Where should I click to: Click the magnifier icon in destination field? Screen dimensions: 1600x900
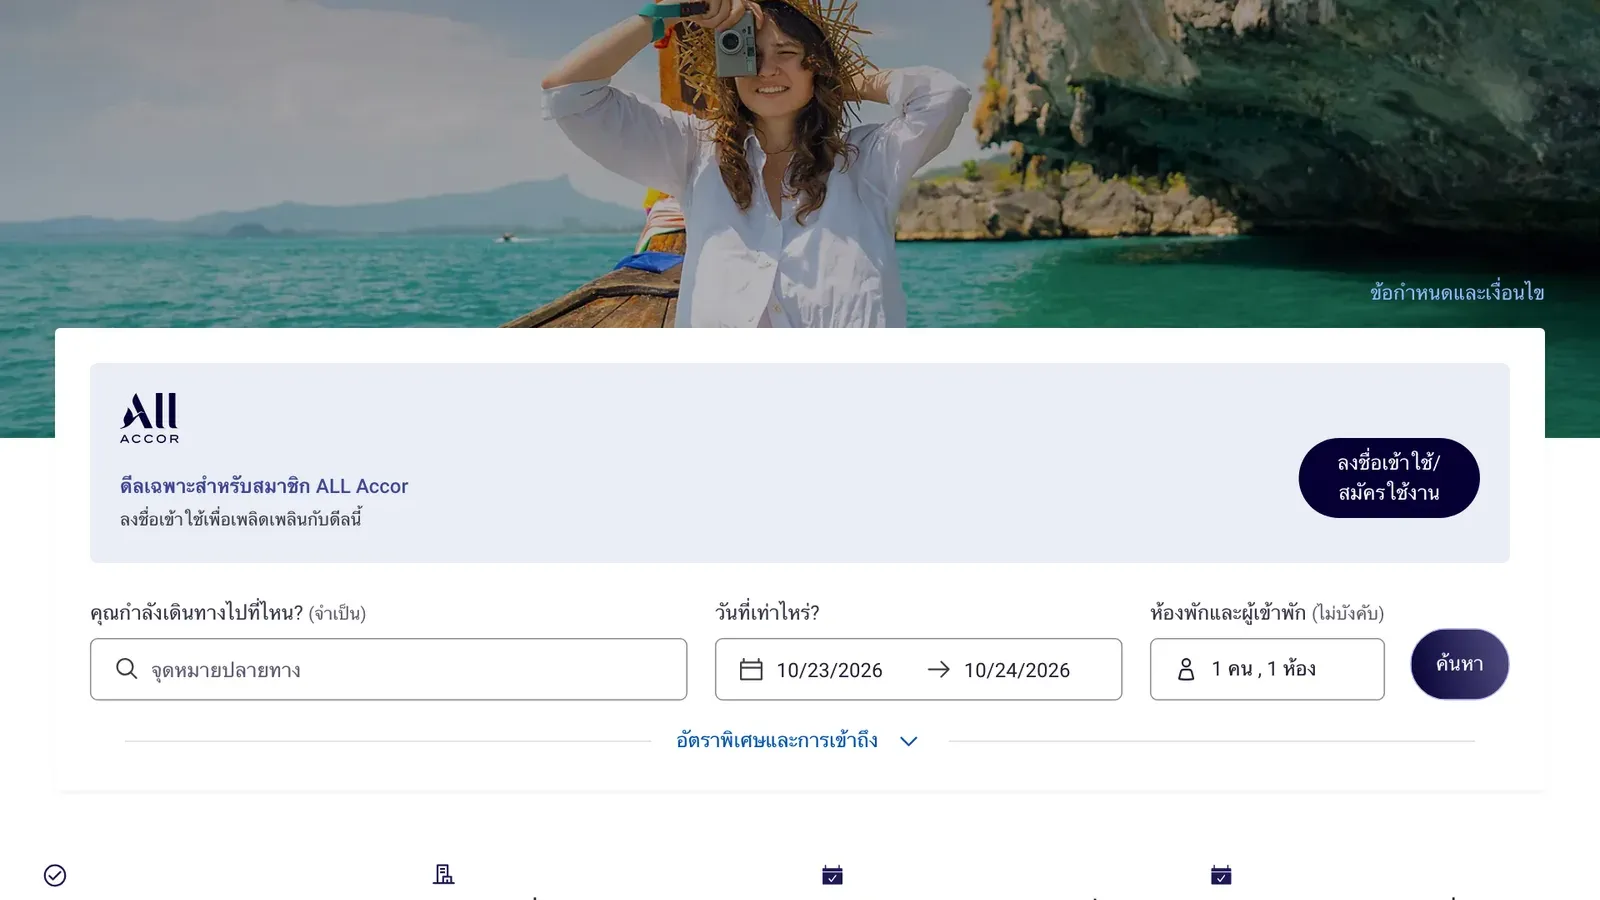tap(126, 669)
